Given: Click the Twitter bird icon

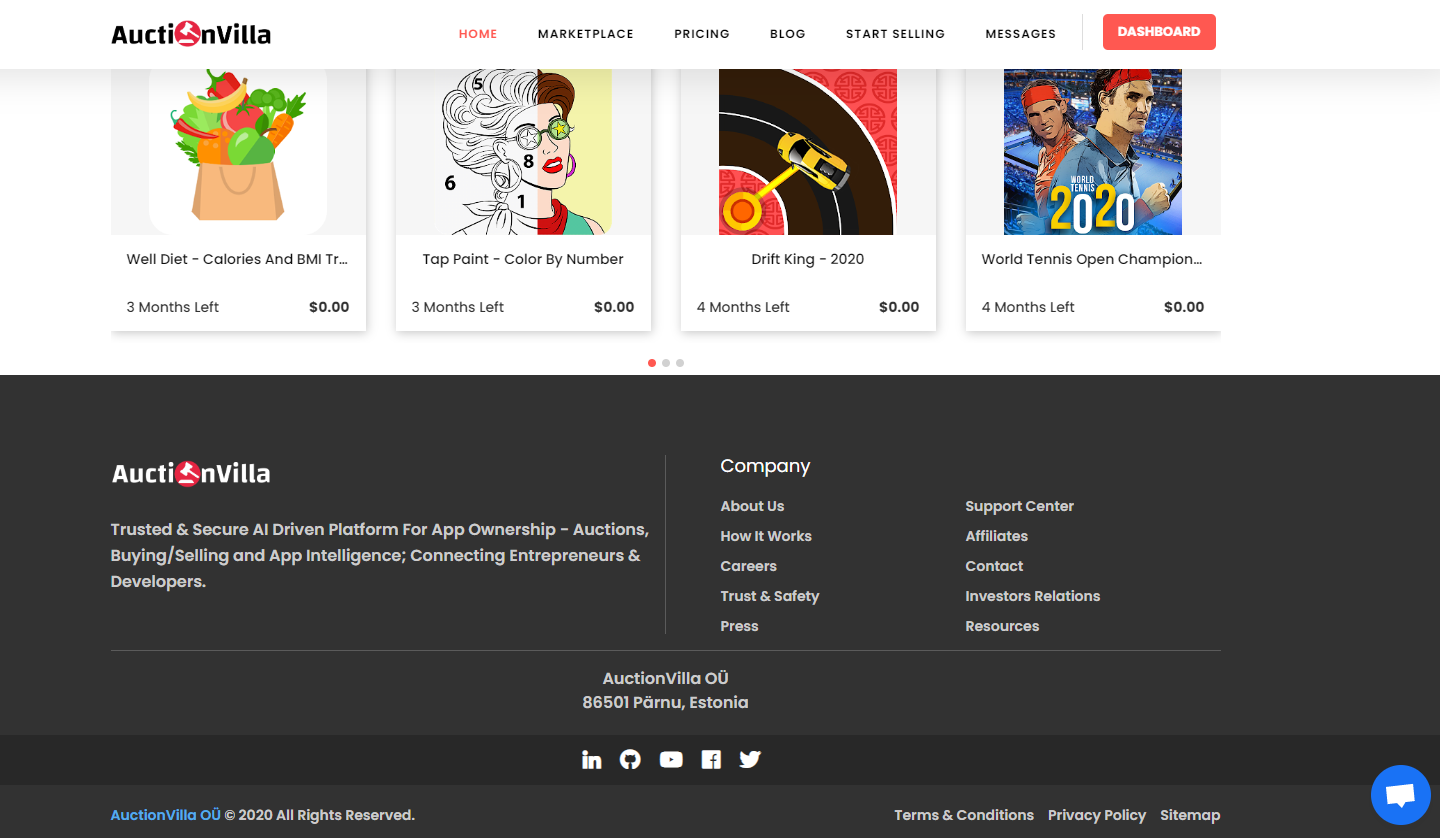Looking at the screenshot, I should point(749,759).
